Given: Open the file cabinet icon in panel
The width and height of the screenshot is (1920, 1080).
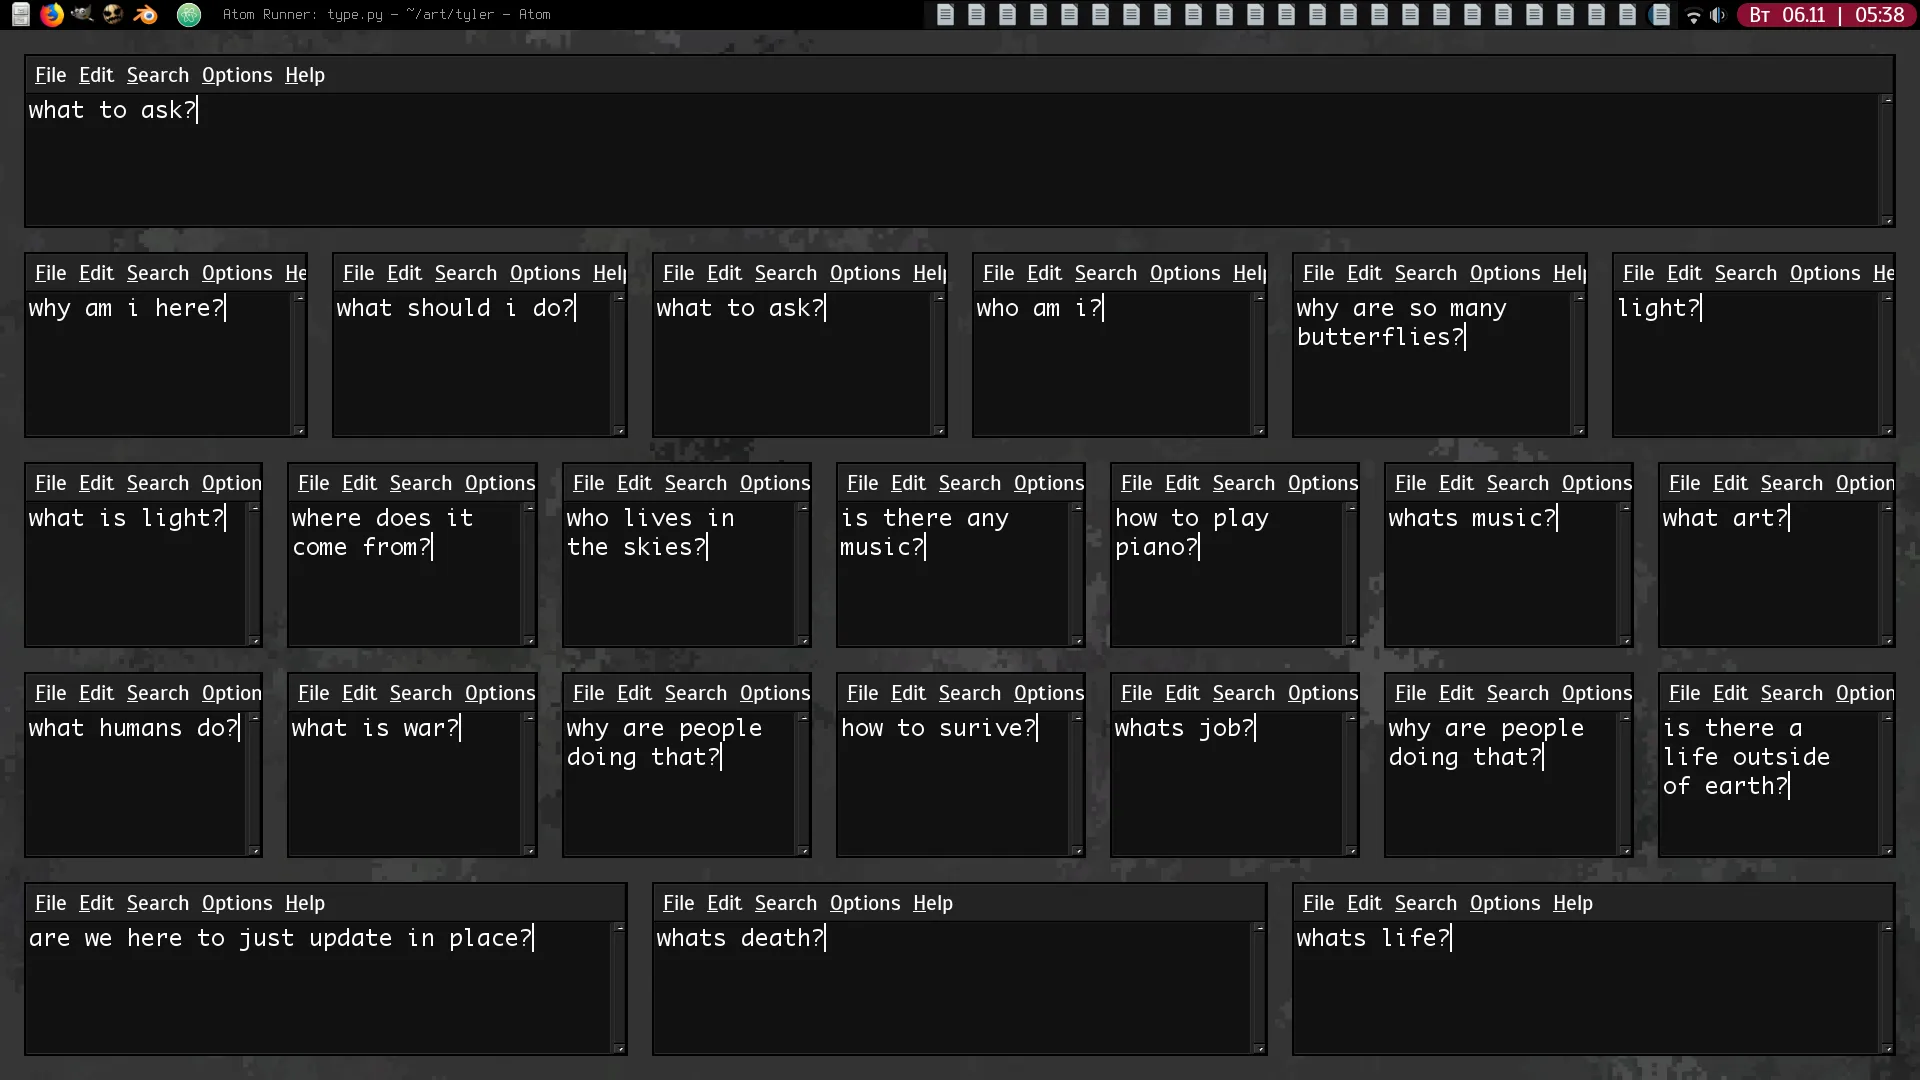Looking at the screenshot, I should click(20, 14).
